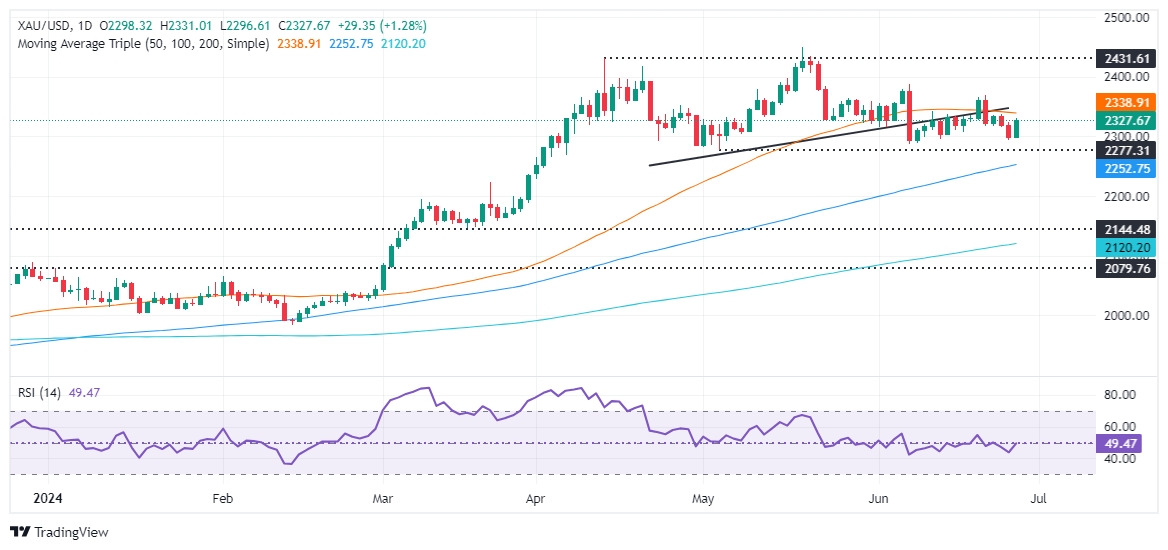Click the Jun label on time axis
Viewport: 1168px width, 550px height.
tap(878, 496)
